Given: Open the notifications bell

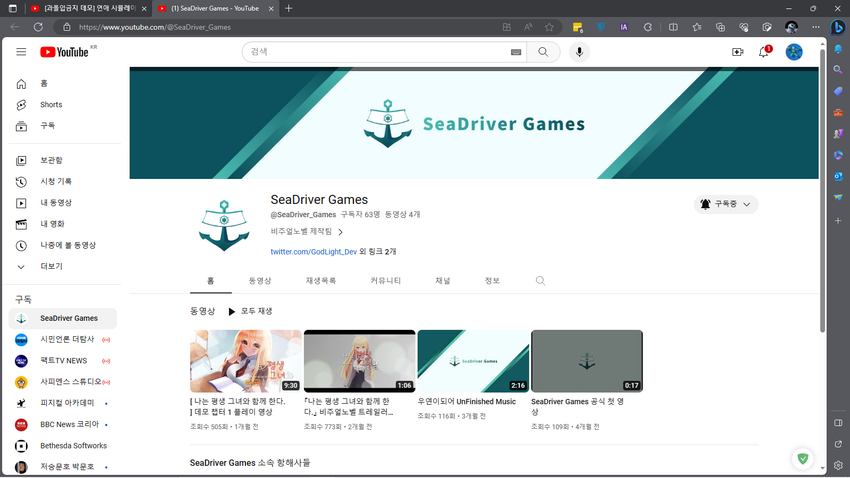Looking at the screenshot, I should [764, 52].
